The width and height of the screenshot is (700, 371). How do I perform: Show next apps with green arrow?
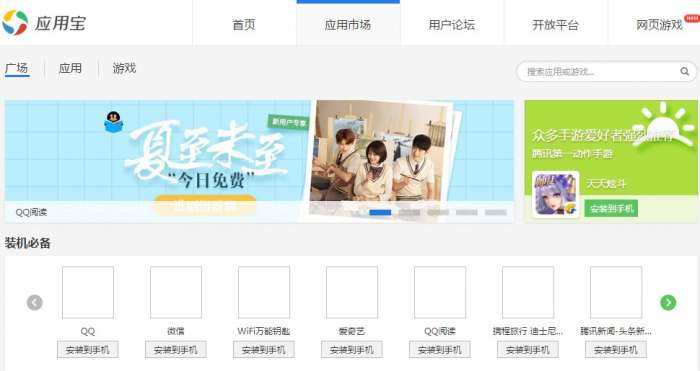coord(668,303)
